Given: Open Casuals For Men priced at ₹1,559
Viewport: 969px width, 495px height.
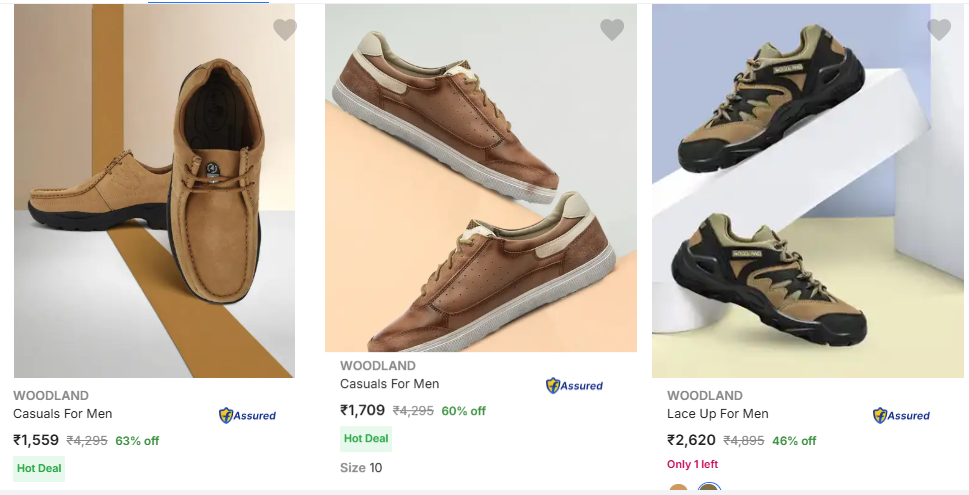Looking at the screenshot, I should tap(63, 414).
